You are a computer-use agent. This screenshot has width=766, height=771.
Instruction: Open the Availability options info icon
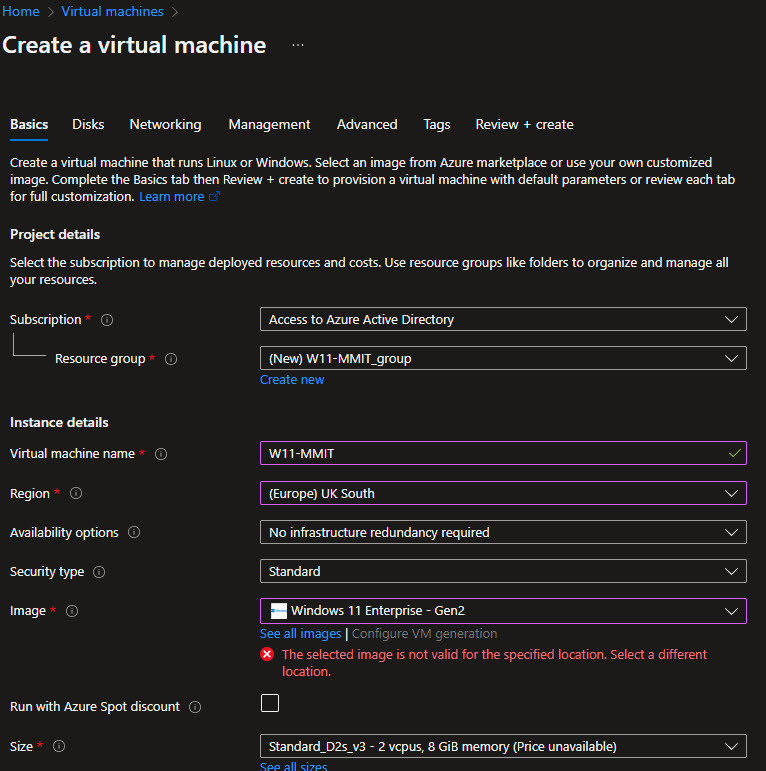[134, 532]
